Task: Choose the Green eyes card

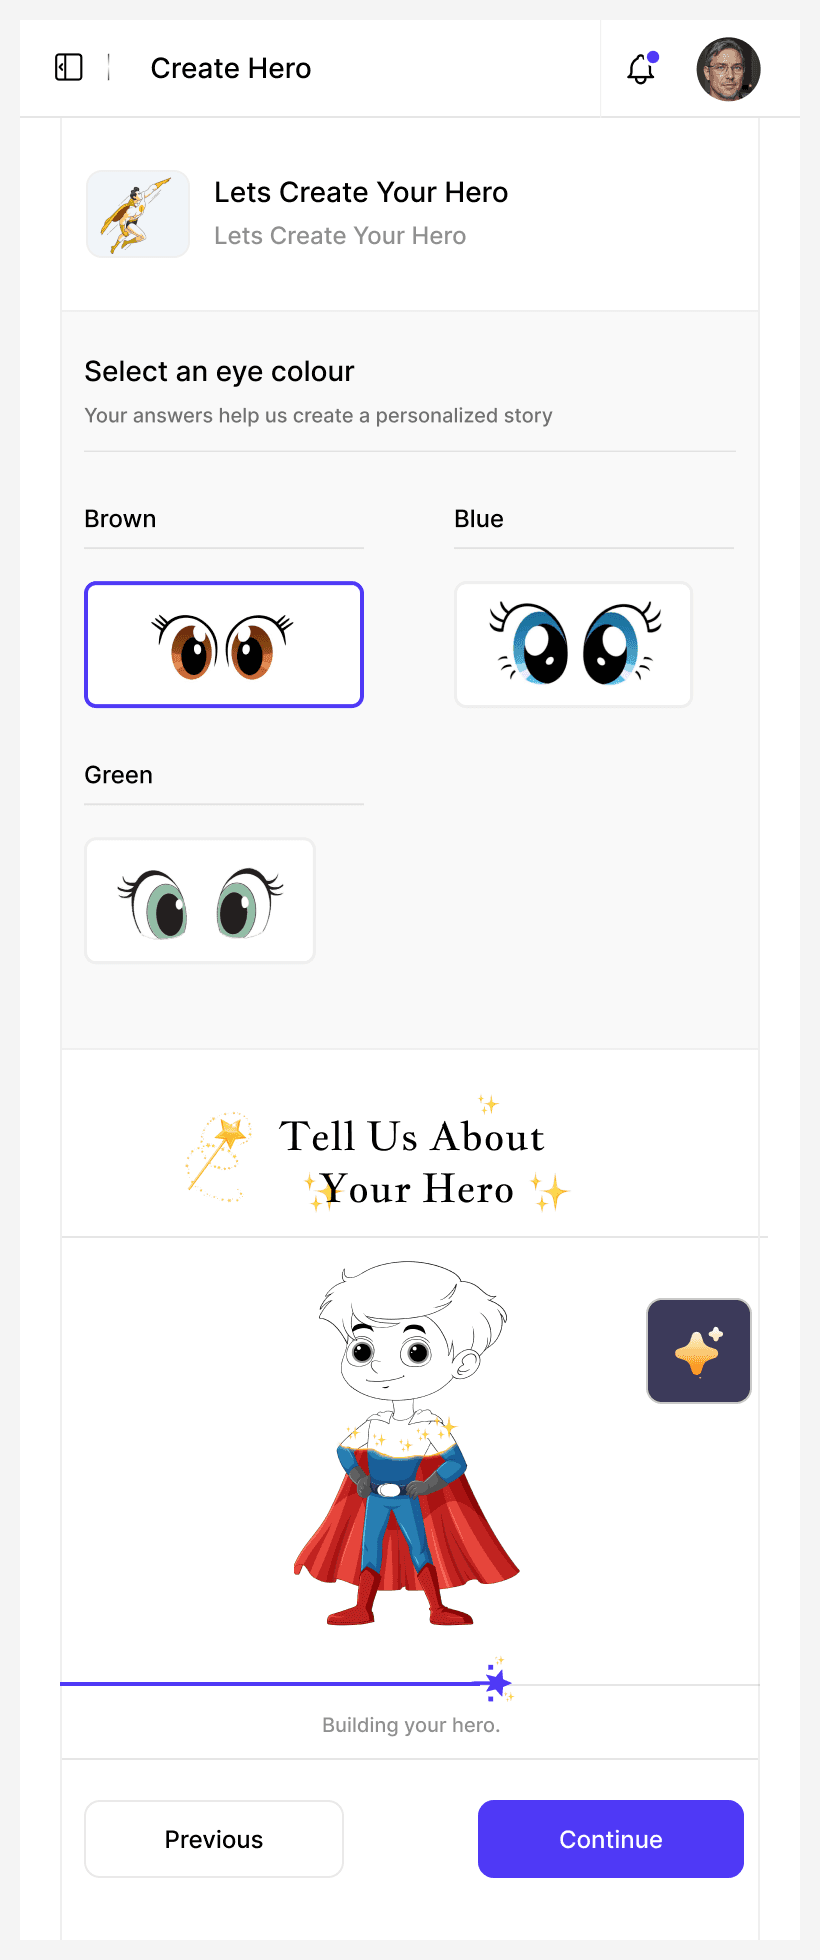Action: (200, 901)
